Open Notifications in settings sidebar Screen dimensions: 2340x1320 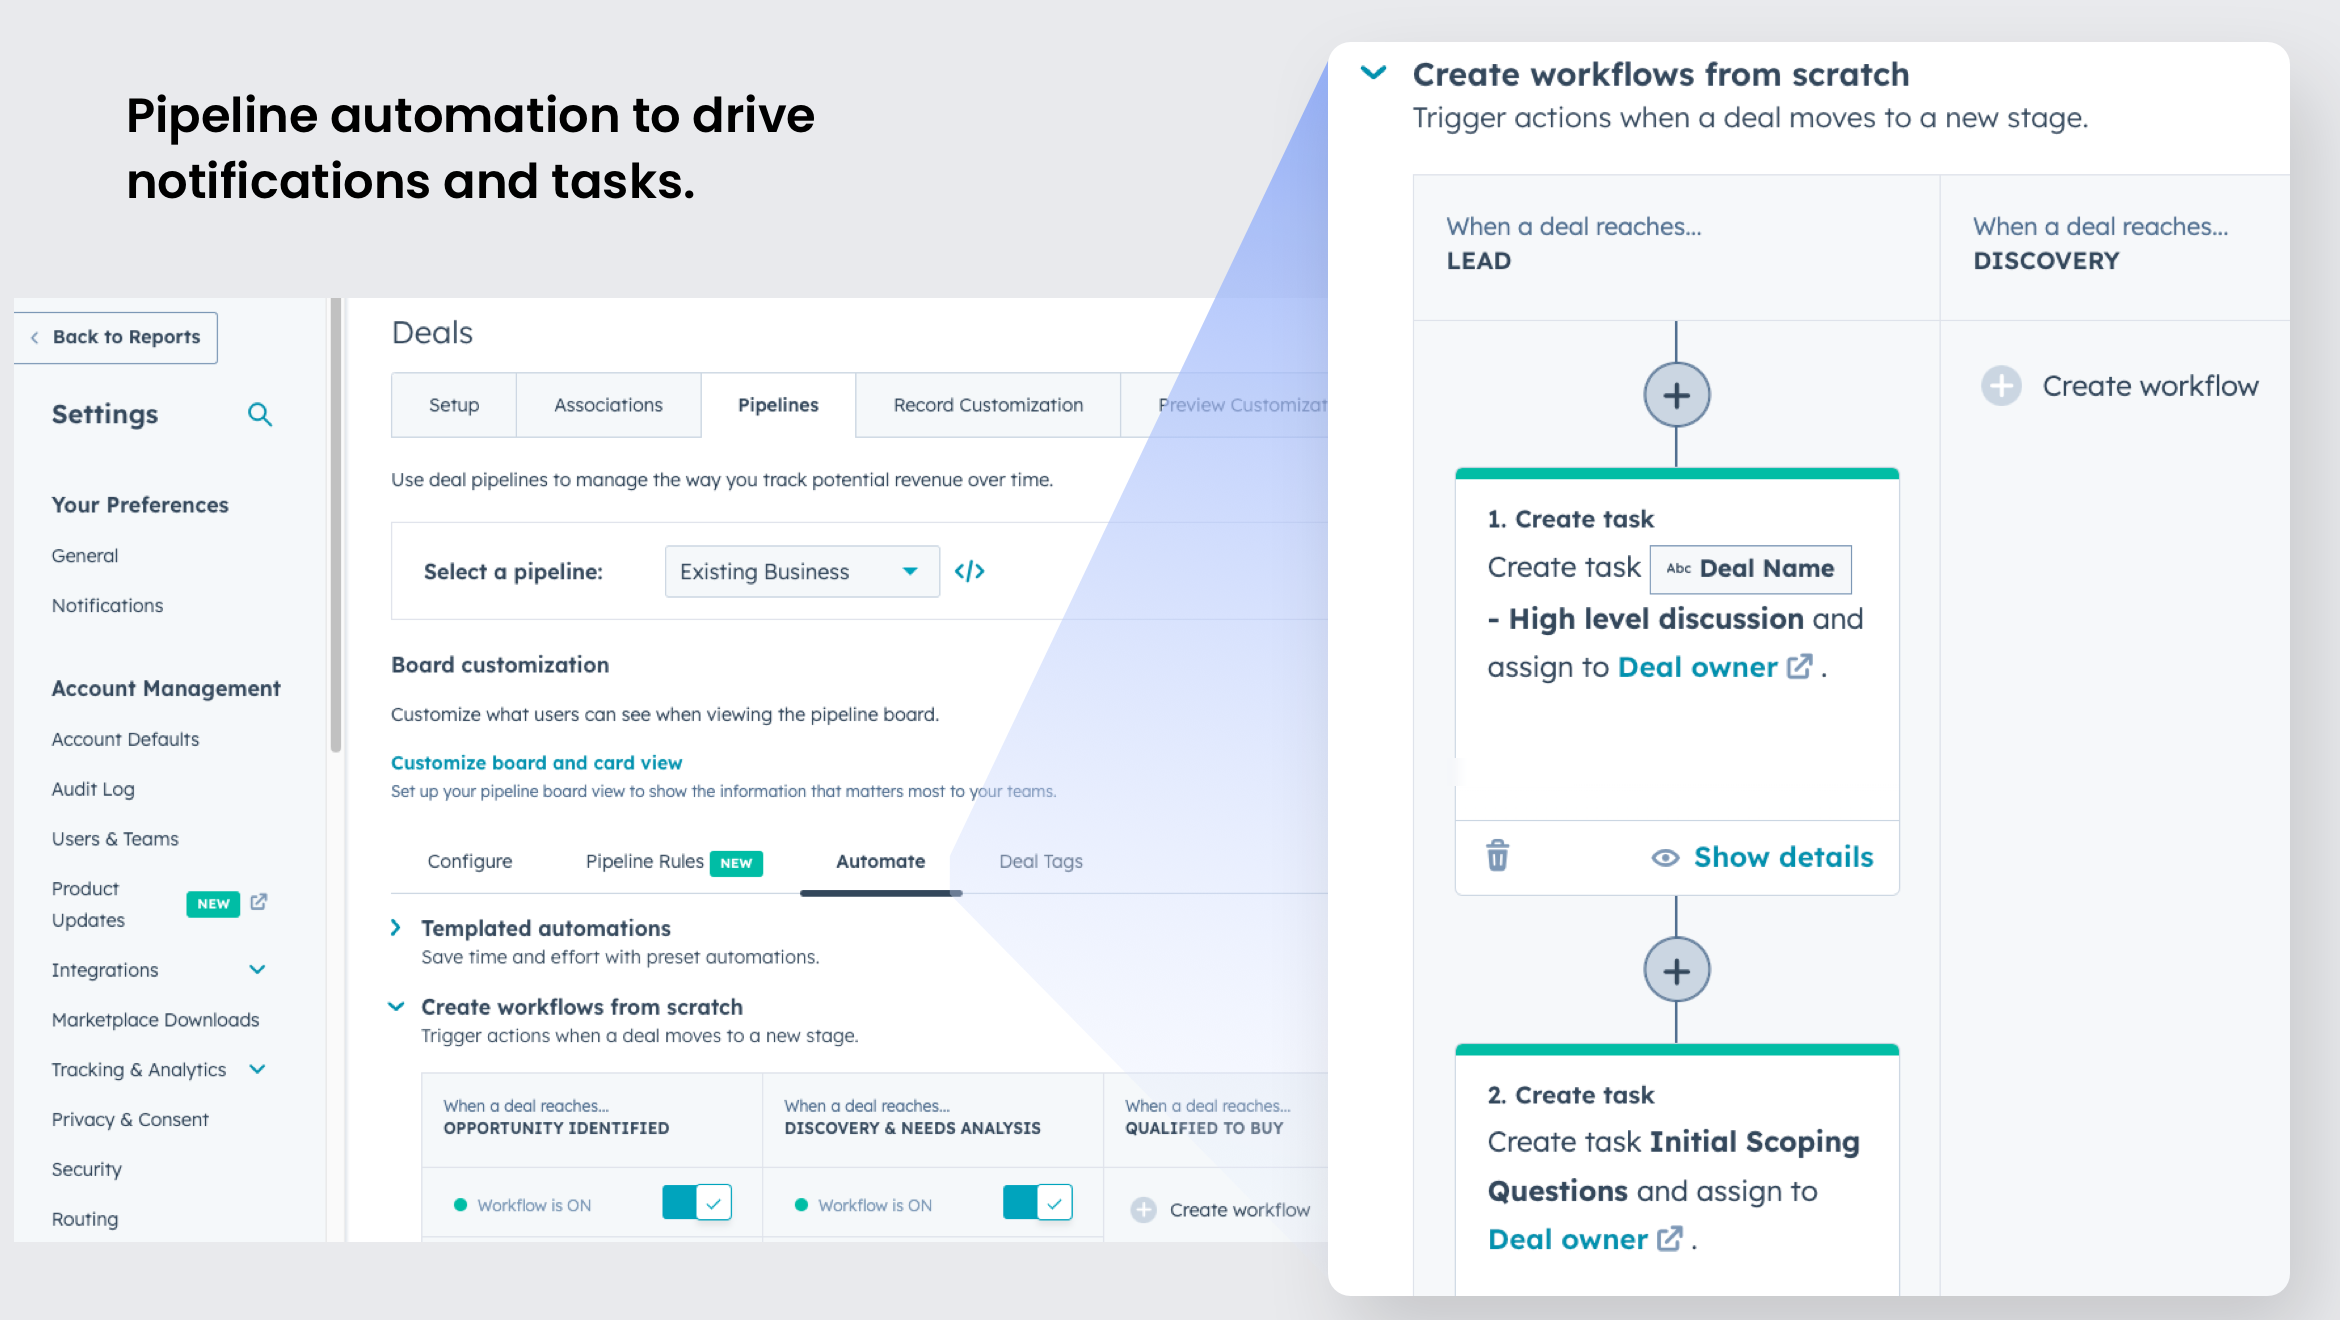tap(107, 606)
